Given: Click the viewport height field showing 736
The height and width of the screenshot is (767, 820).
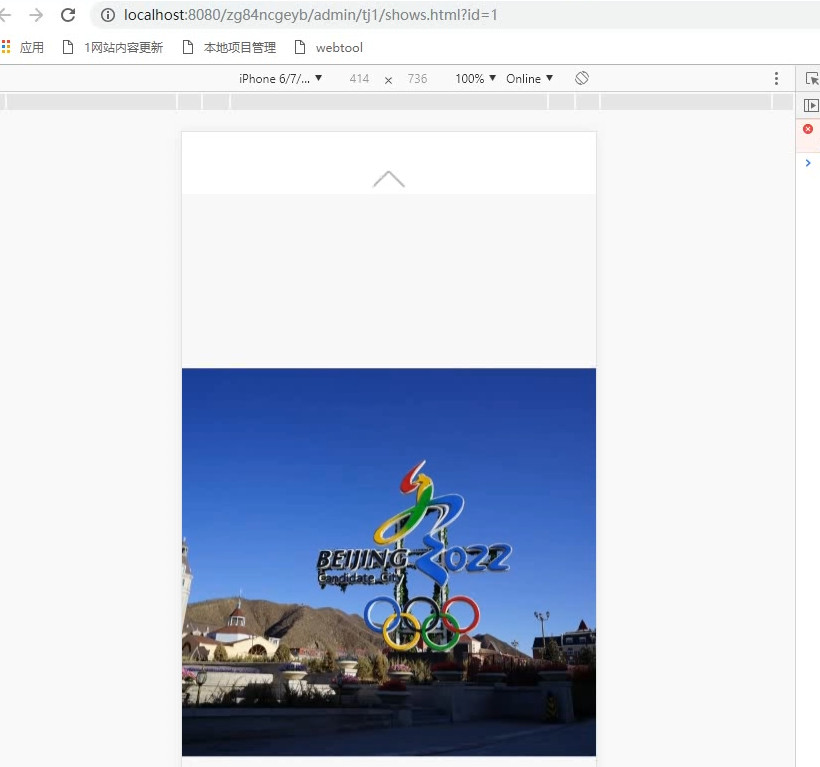Looking at the screenshot, I should [417, 78].
